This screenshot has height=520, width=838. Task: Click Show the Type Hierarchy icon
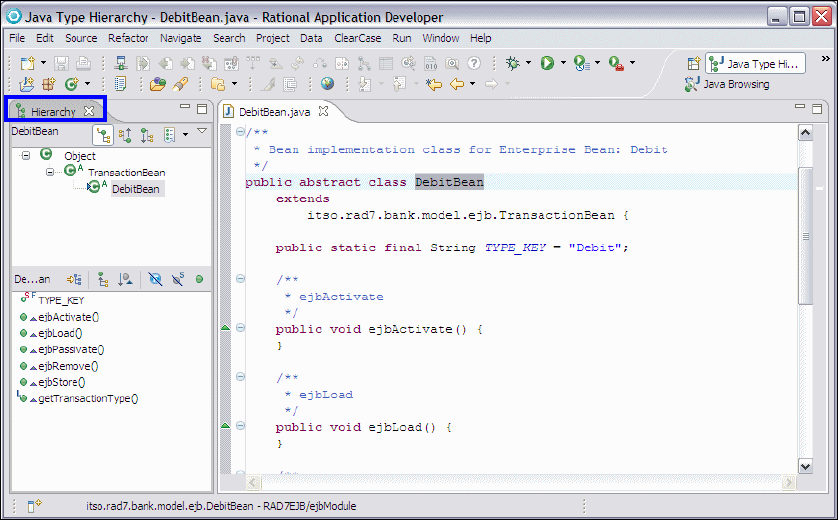[102, 134]
